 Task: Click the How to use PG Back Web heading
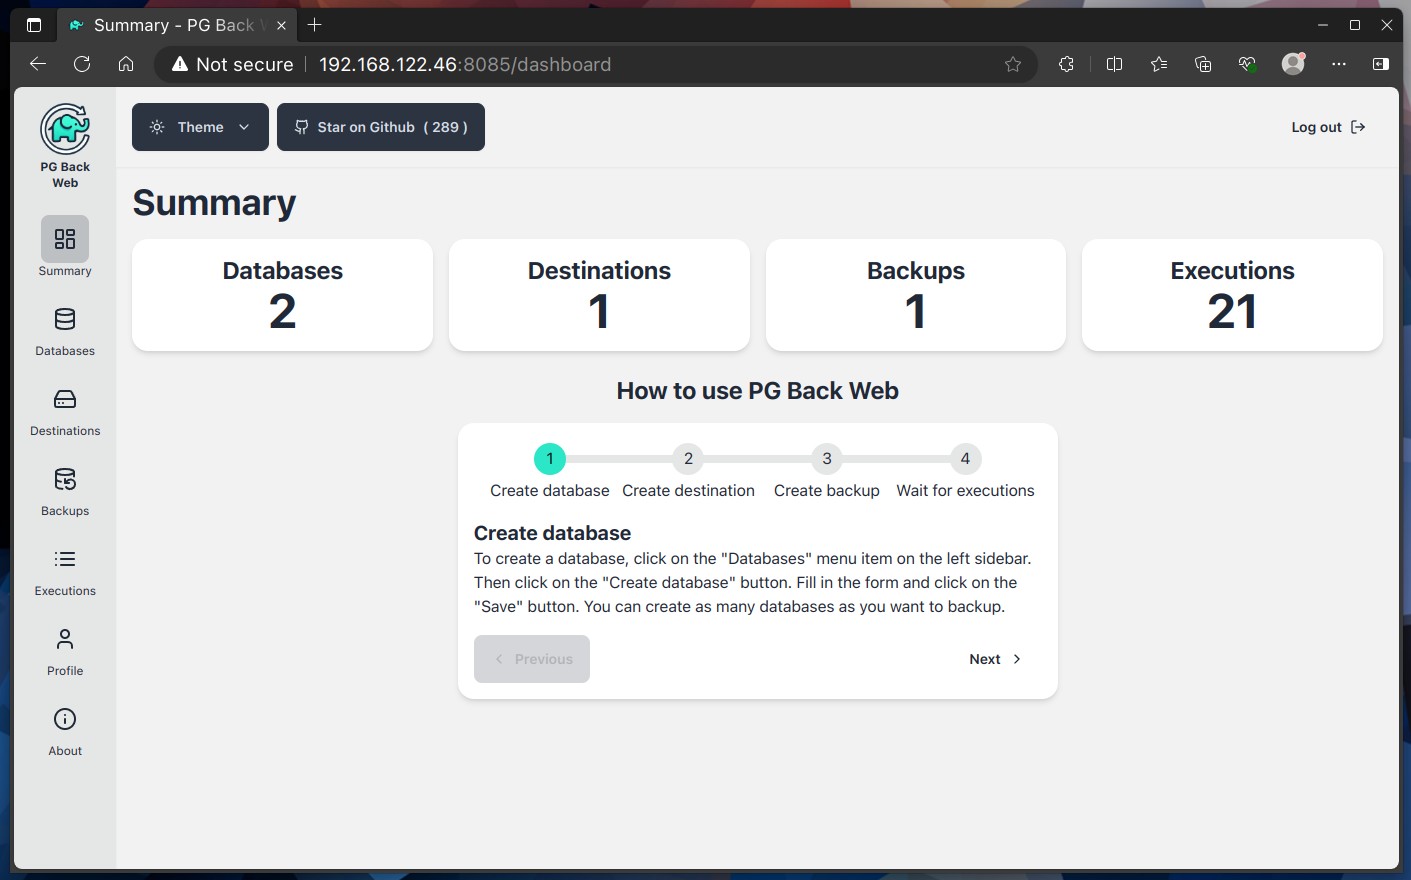click(757, 391)
